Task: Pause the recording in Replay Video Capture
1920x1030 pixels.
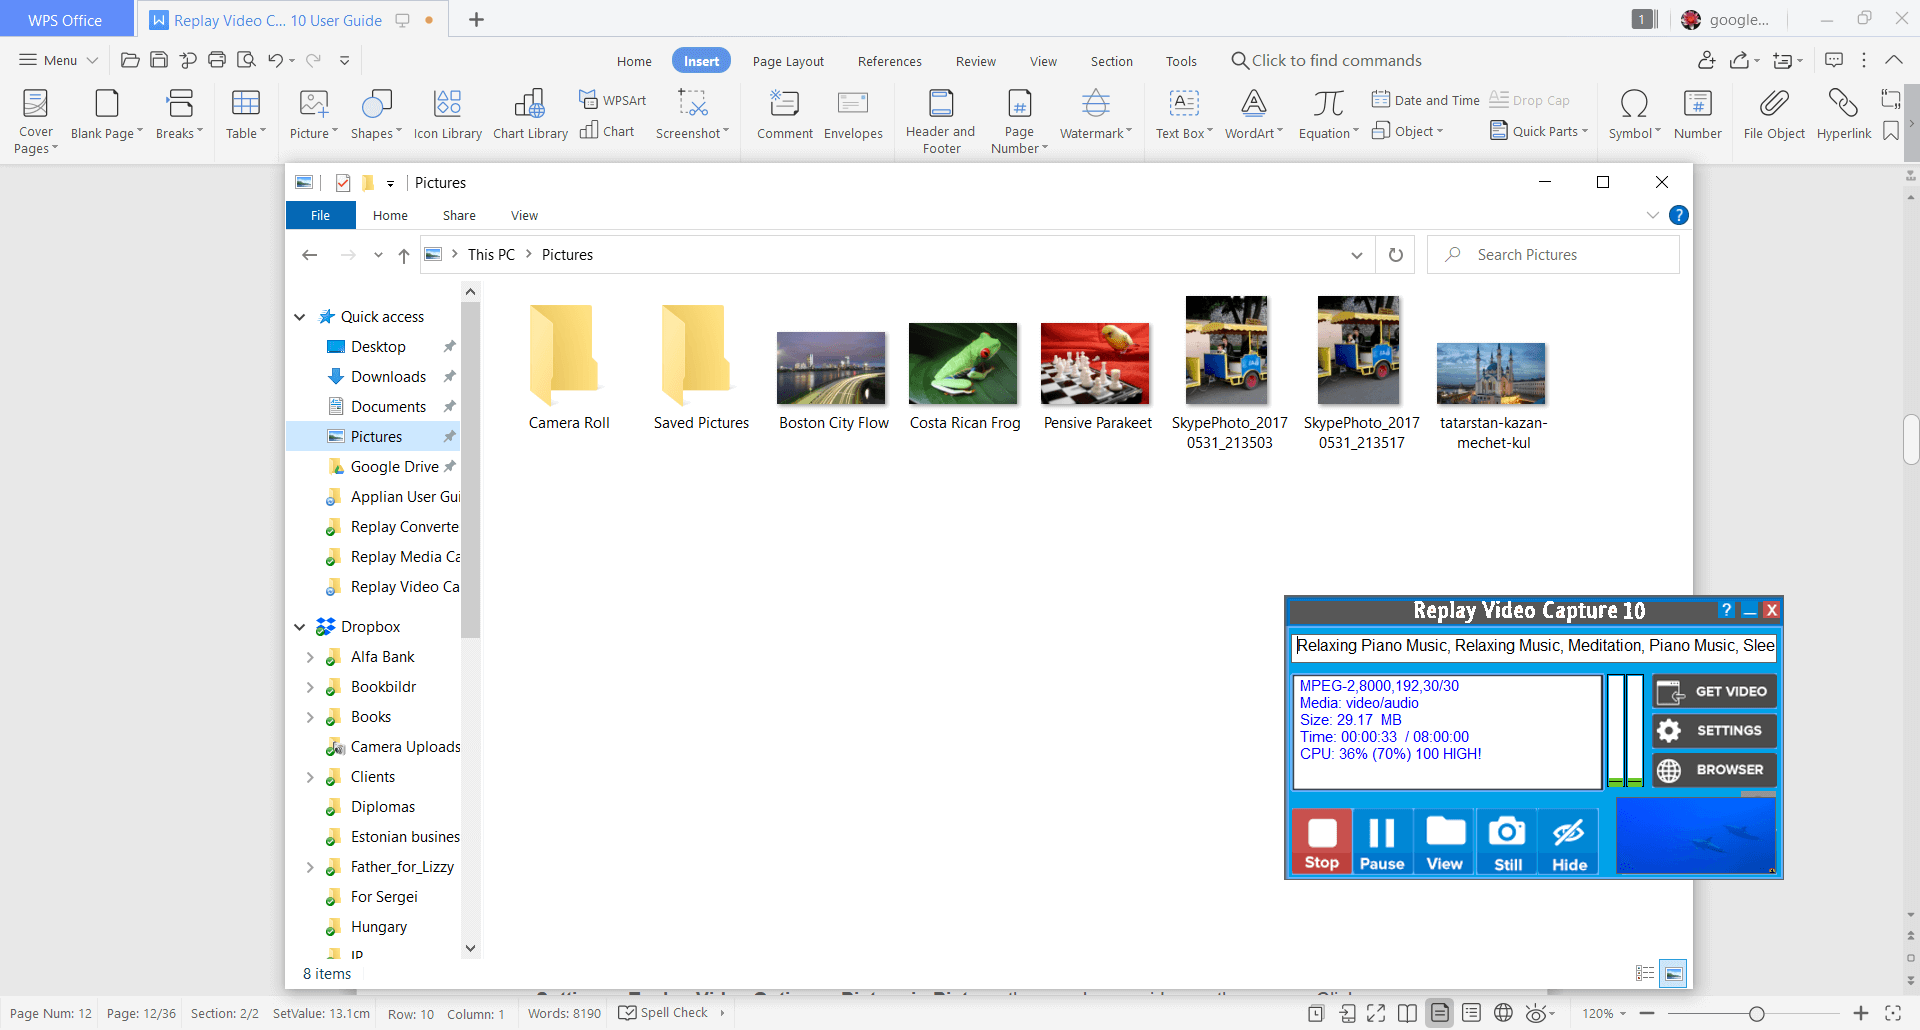Action: click(x=1382, y=842)
